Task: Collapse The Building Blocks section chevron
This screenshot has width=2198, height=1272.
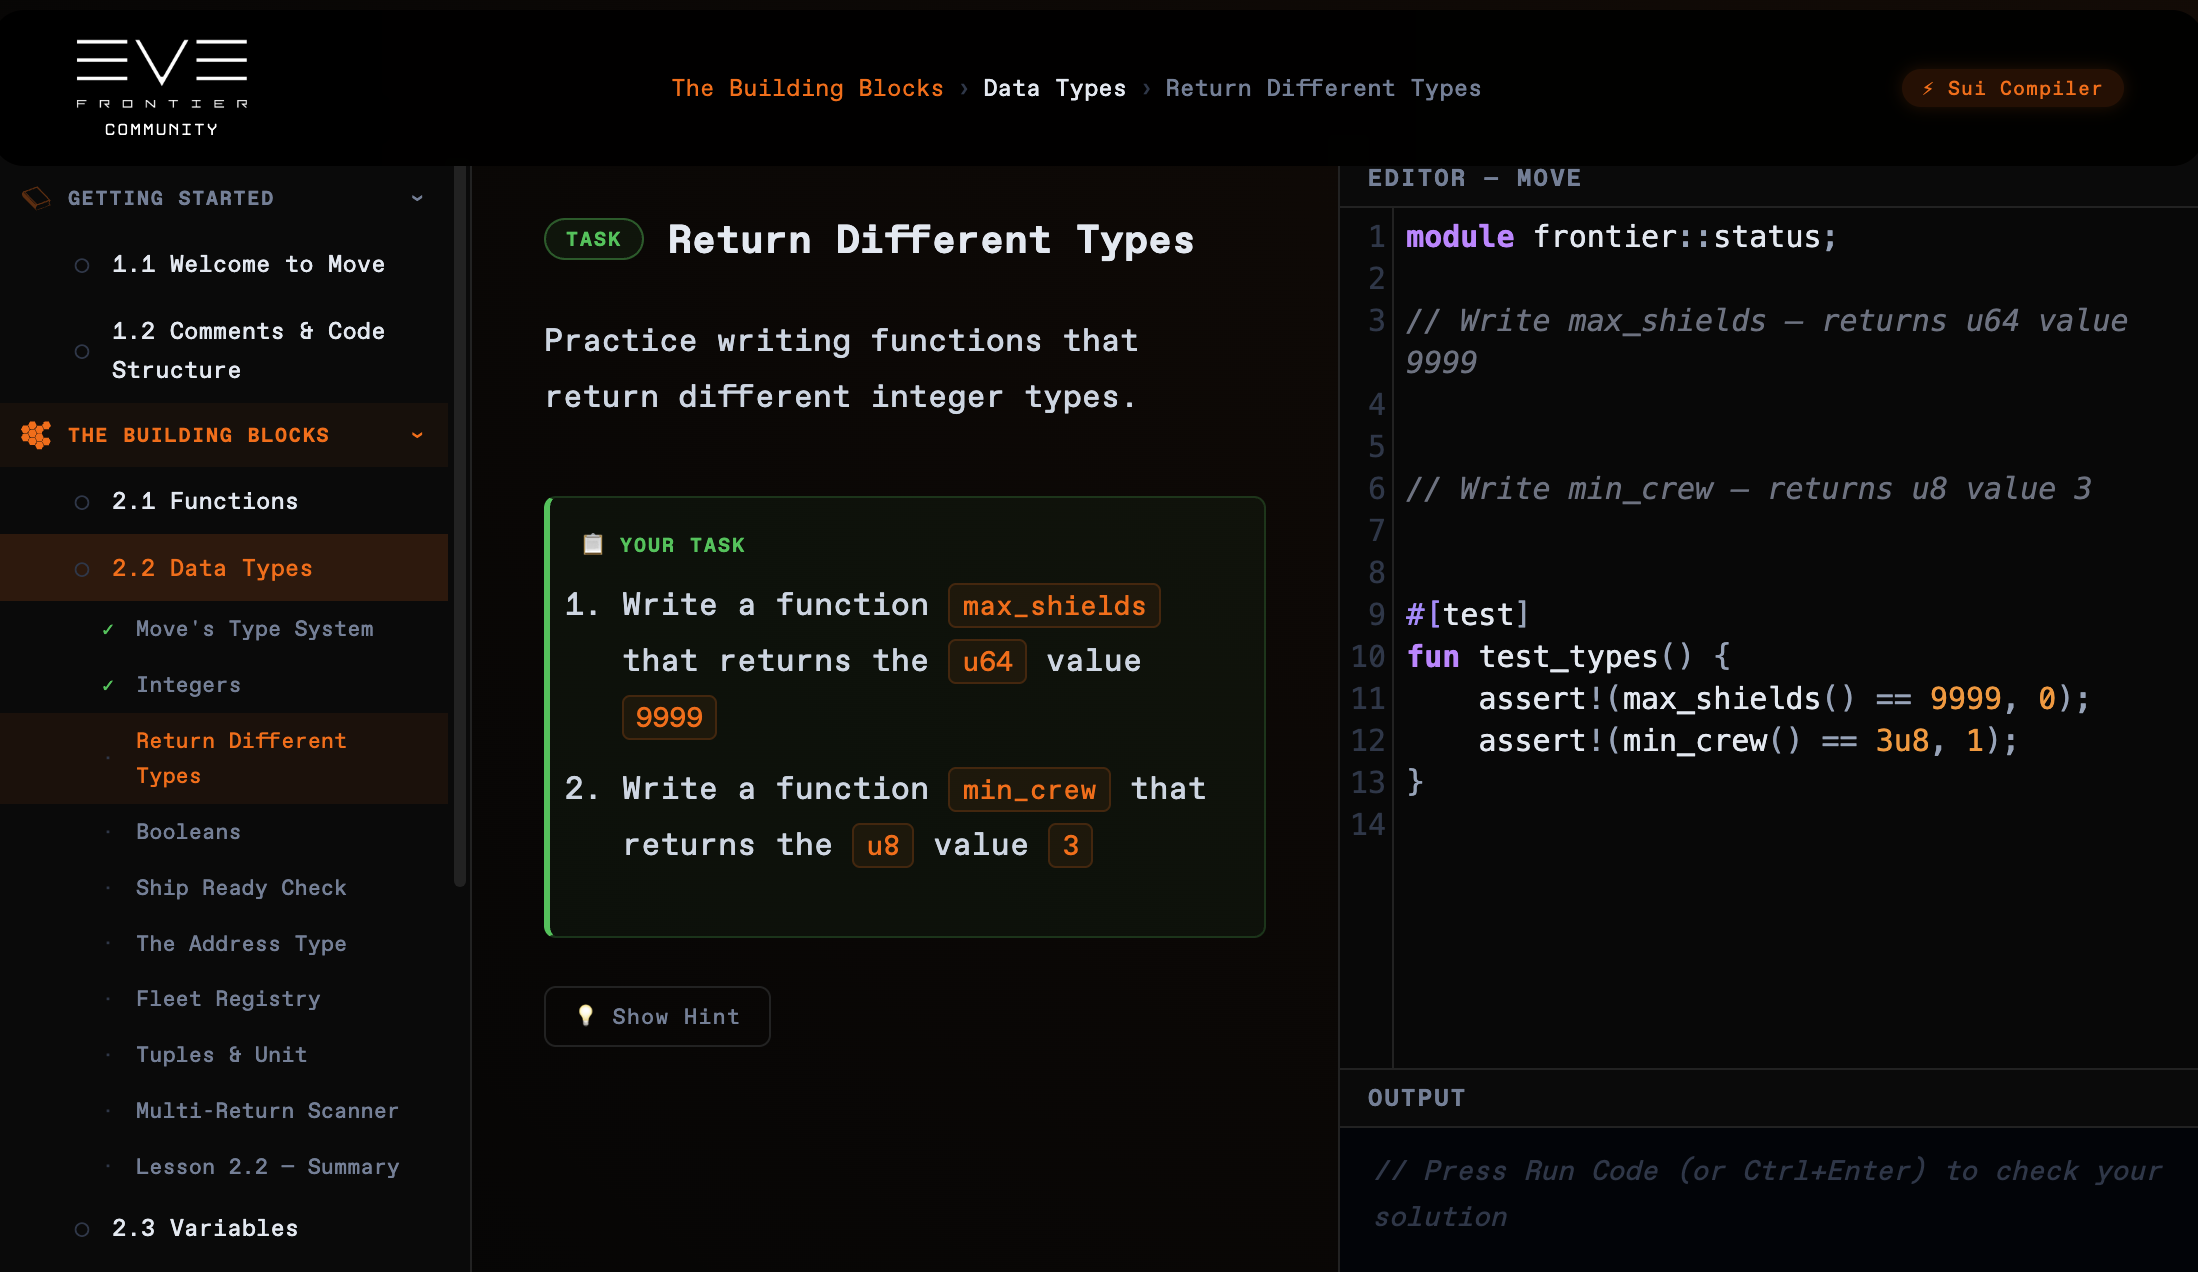Action: coord(417,435)
